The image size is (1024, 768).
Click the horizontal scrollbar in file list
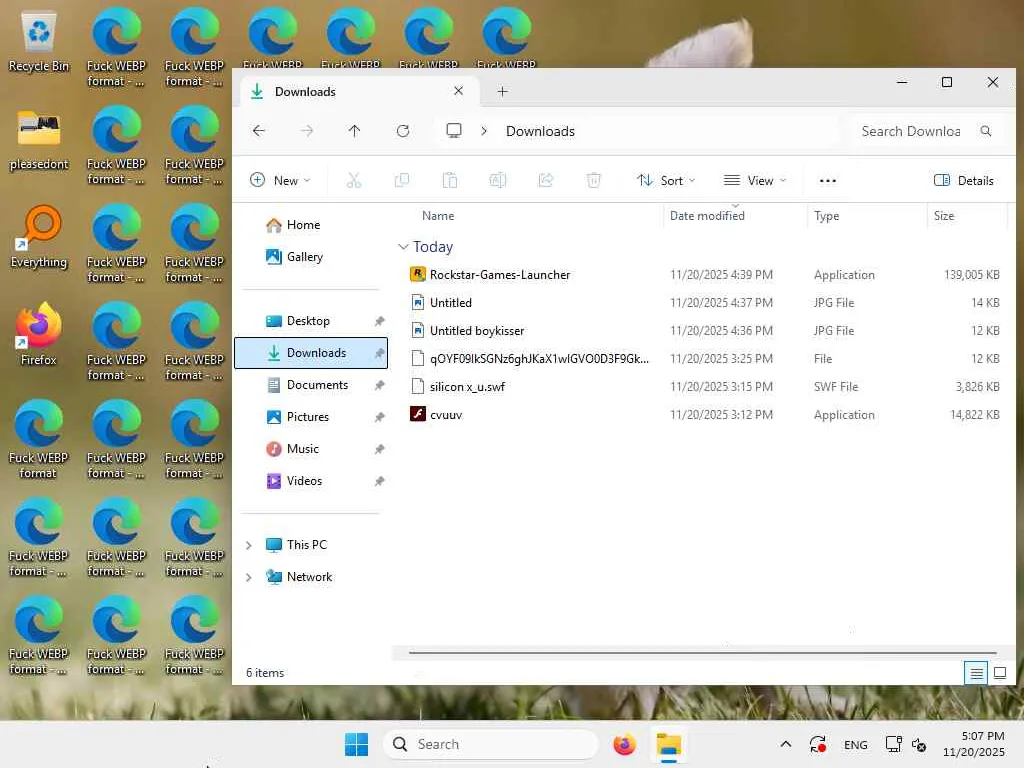point(702,652)
